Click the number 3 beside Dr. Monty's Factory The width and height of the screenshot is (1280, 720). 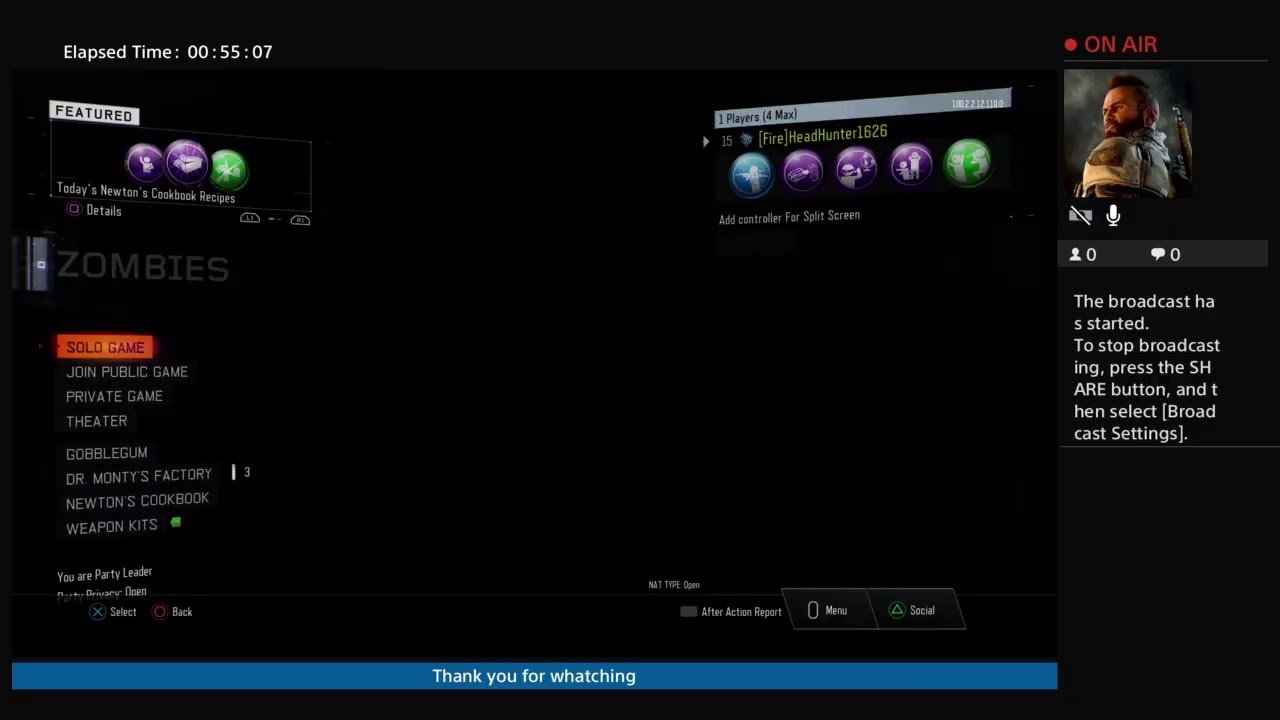click(x=247, y=472)
